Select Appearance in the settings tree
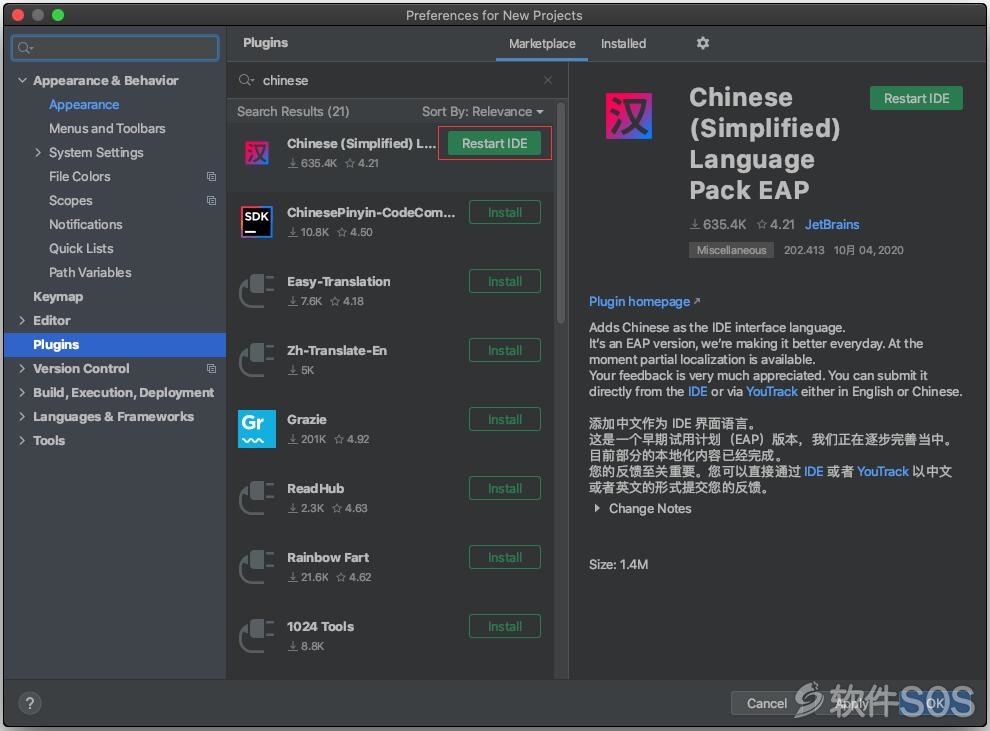990x731 pixels. (84, 104)
